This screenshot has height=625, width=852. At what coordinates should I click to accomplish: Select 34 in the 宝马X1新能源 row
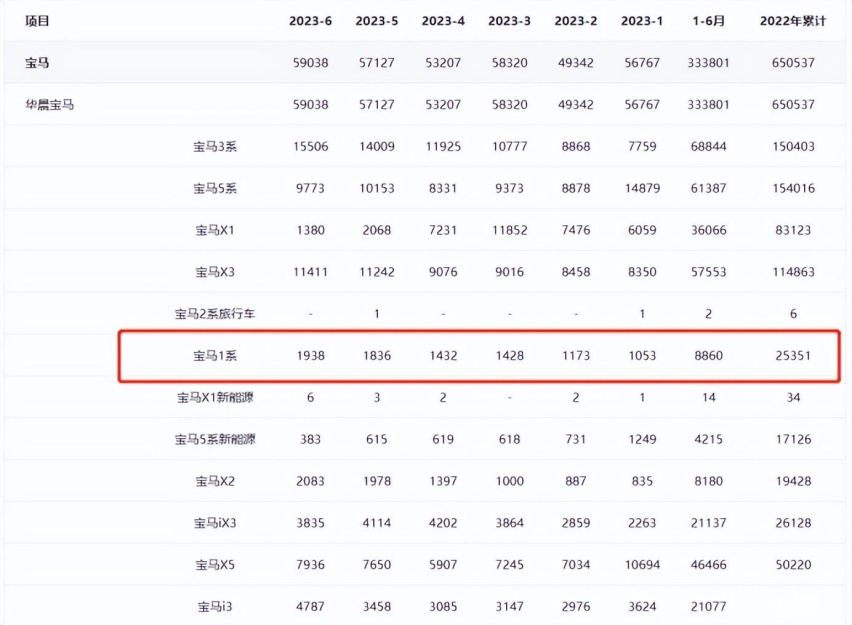click(x=793, y=397)
